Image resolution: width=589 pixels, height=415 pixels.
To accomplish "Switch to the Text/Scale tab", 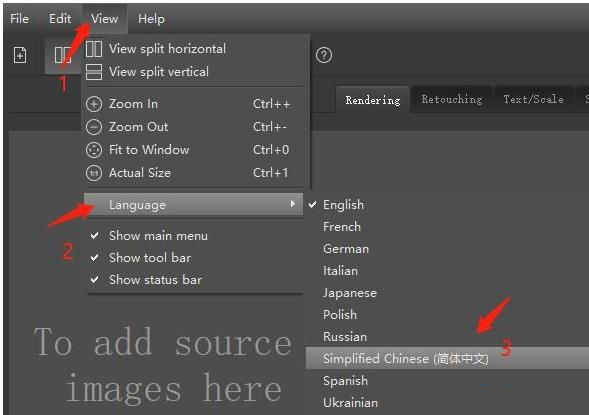I will coord(533,100).
